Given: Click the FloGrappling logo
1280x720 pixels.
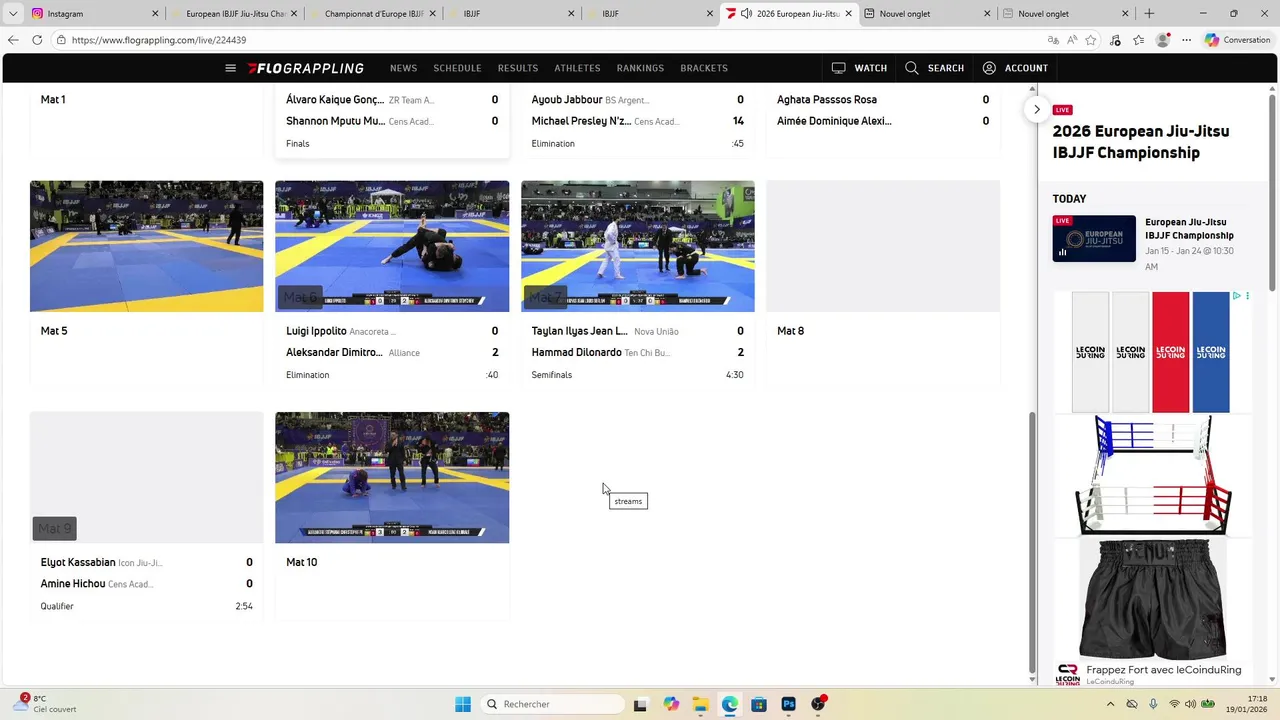Looking at the screenshot, I should pos(306,68).
